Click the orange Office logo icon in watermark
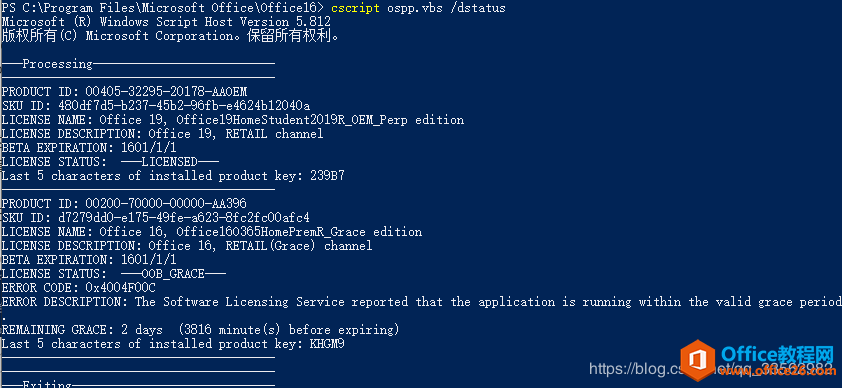The height and width of the screenshot is (388, 843). pos(697,358)
